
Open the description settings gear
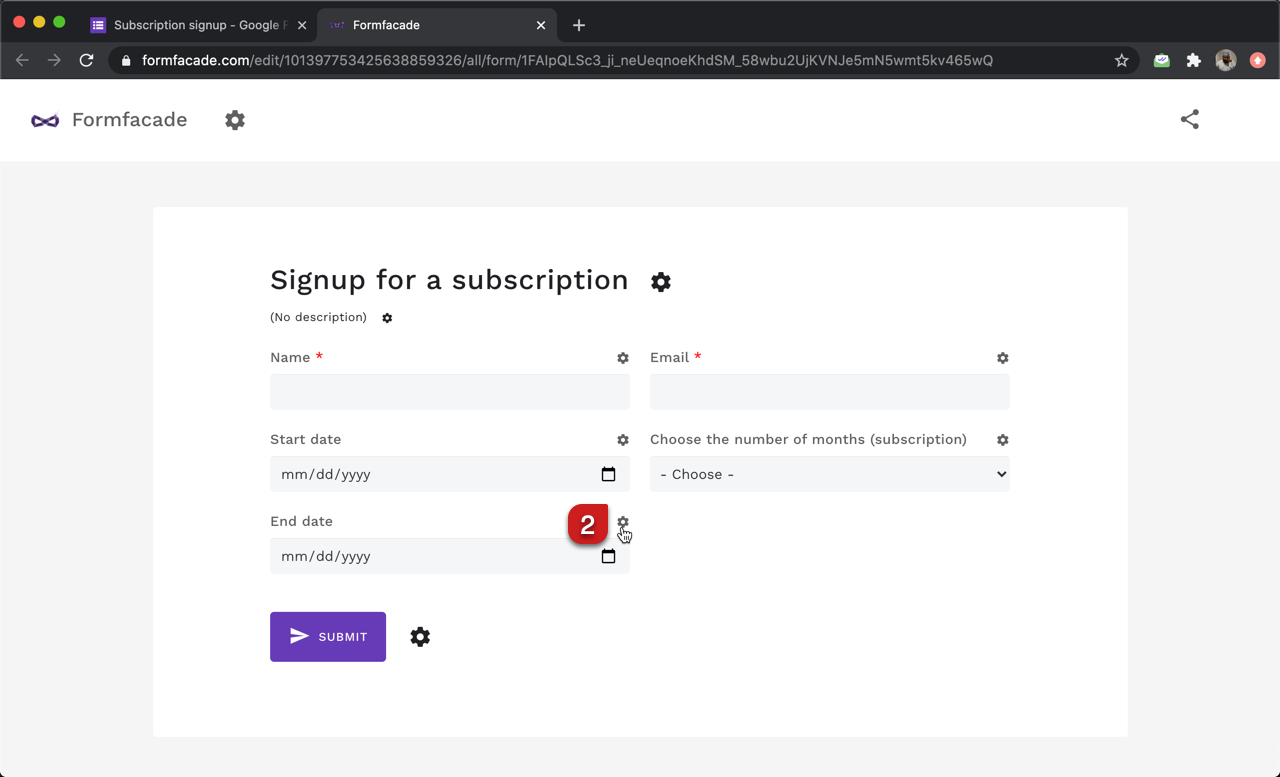pos(387,318)
